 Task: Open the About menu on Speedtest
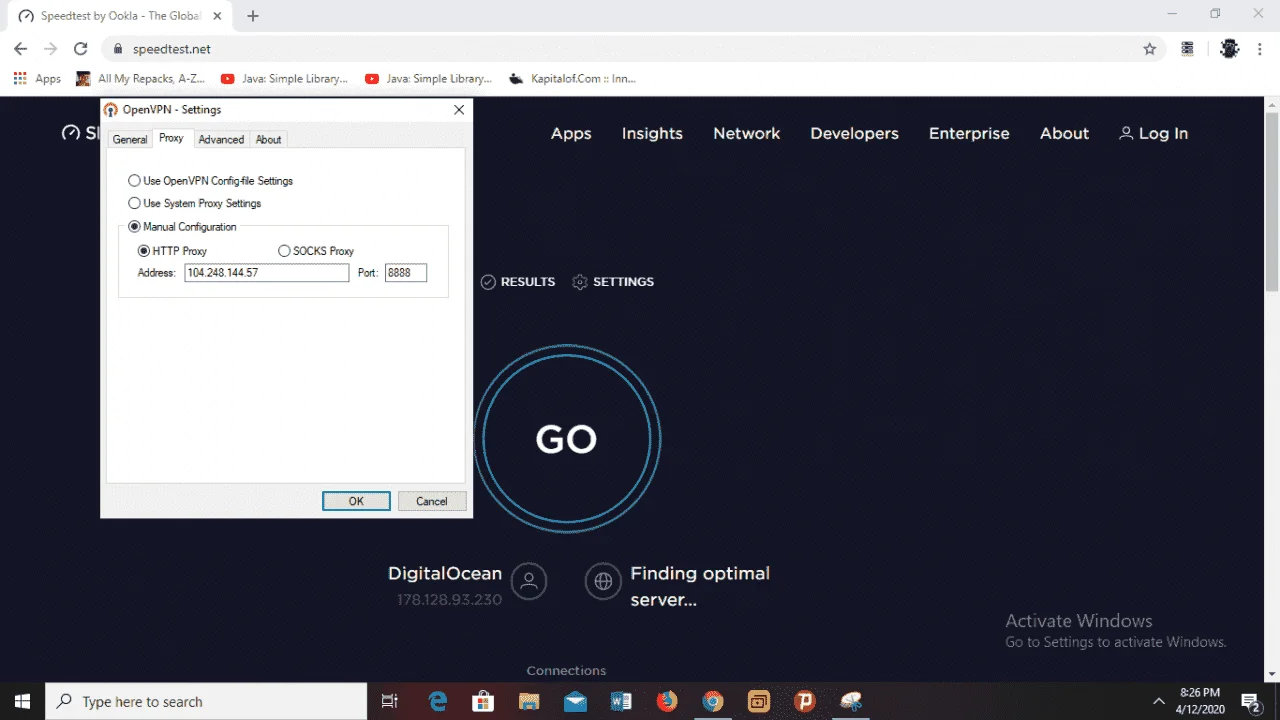tap(1064, 133)
